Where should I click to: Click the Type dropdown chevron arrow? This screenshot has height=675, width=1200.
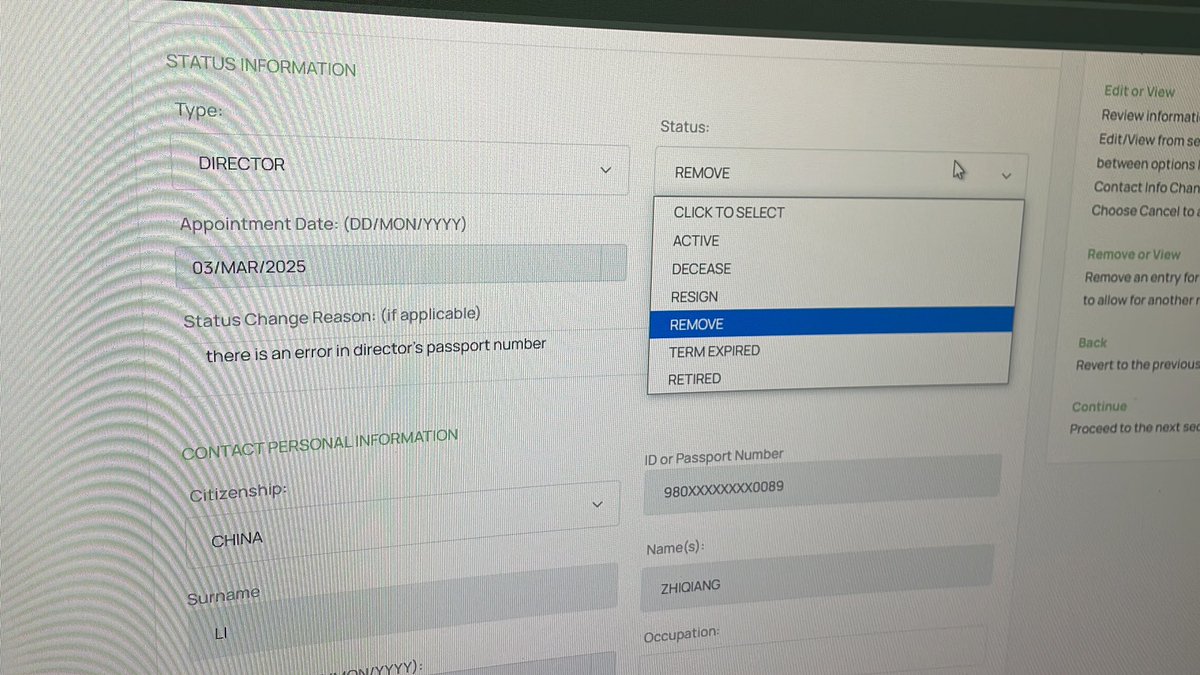coord(605,170)
